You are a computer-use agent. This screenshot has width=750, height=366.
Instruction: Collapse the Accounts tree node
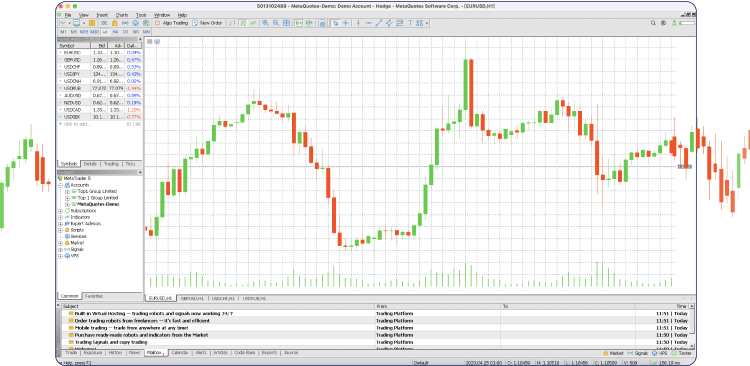pos(61,185)
